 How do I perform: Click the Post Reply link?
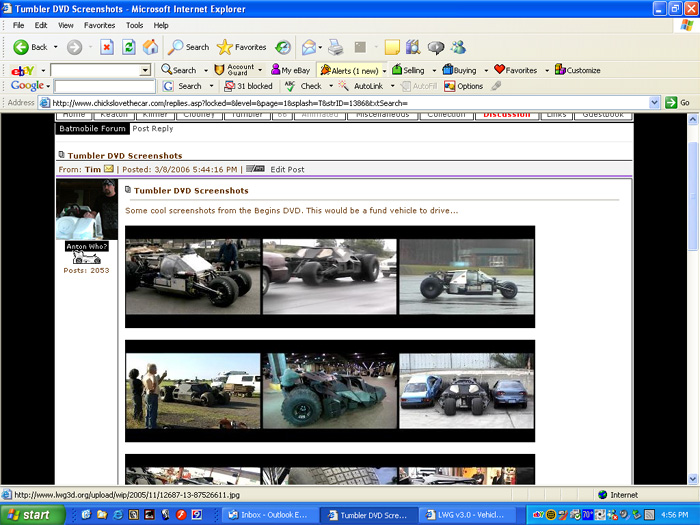pyautogui.click(x=153, y=129)
